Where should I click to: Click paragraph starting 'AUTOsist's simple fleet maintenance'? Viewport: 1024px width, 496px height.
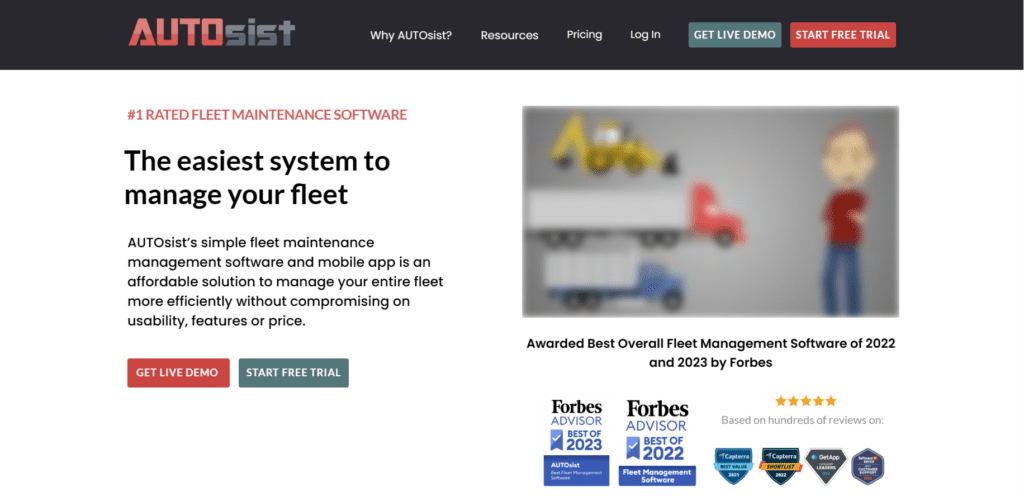(285, 282)
